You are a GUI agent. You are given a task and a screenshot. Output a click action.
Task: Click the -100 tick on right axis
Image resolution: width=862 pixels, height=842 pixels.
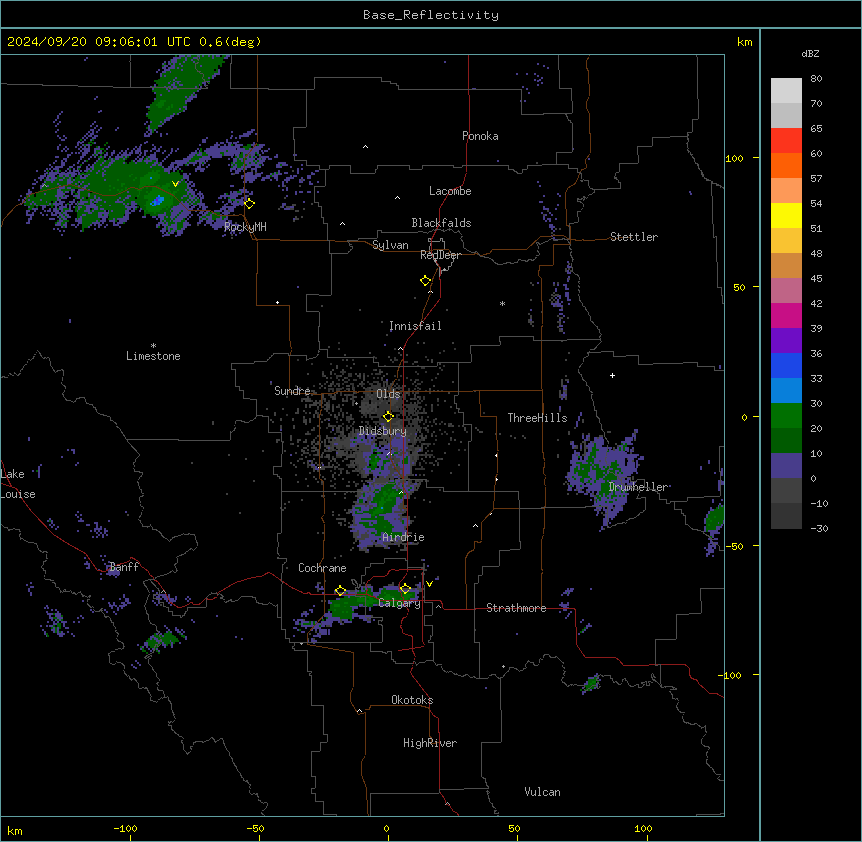point(731,675)
